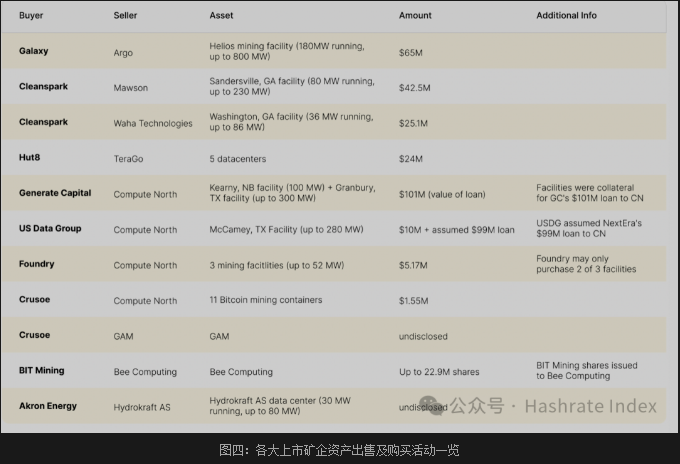Click the Seller column header
Image resolution: width=680 pixels, height=464 pixels.
pos(125,16)
